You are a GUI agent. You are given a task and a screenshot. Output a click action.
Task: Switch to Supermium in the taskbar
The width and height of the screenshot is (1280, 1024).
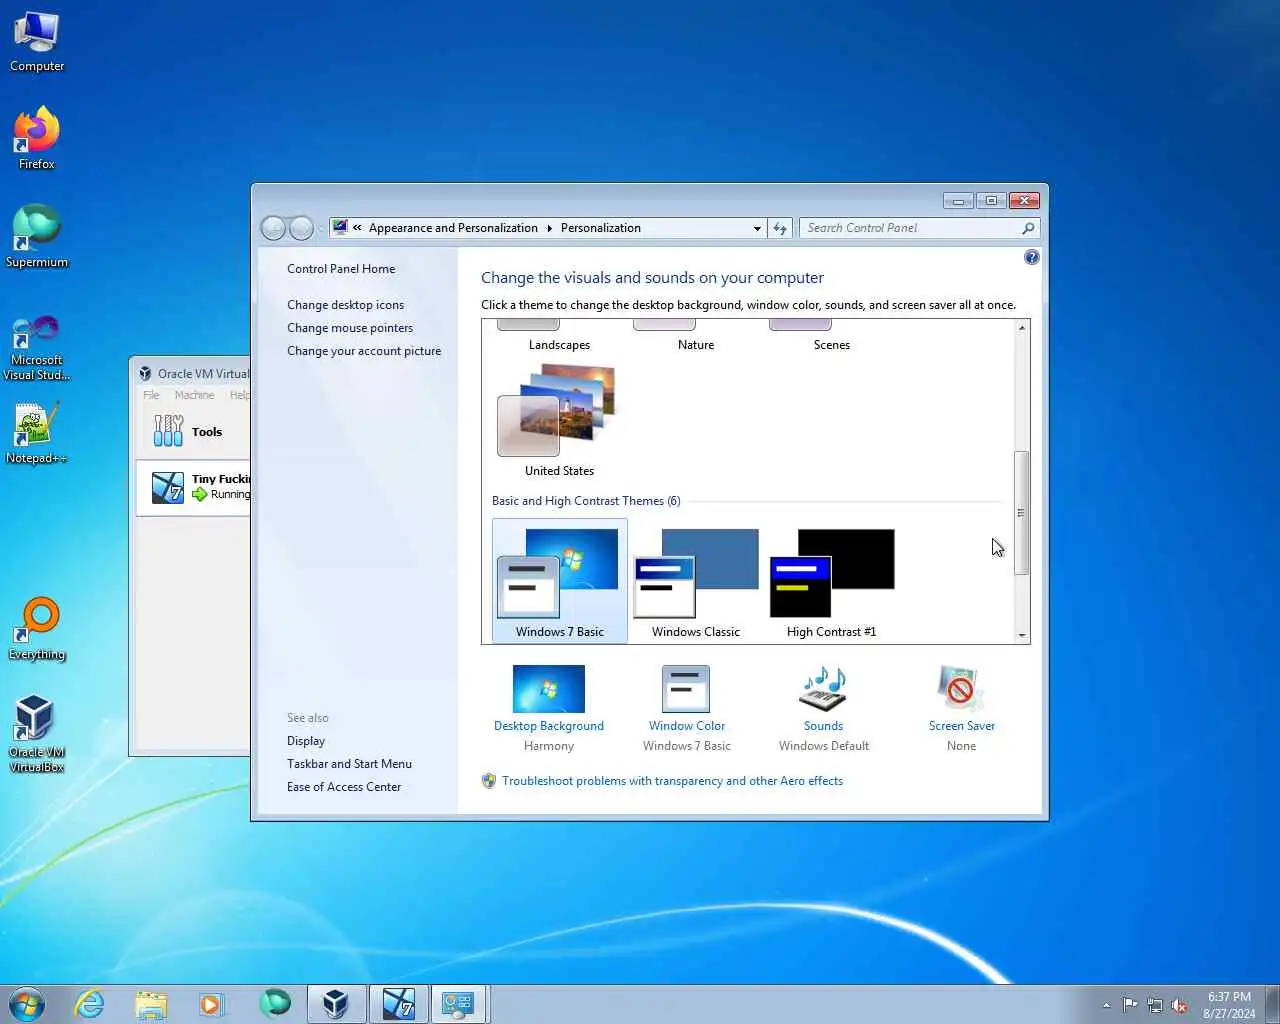point(274,1003)
